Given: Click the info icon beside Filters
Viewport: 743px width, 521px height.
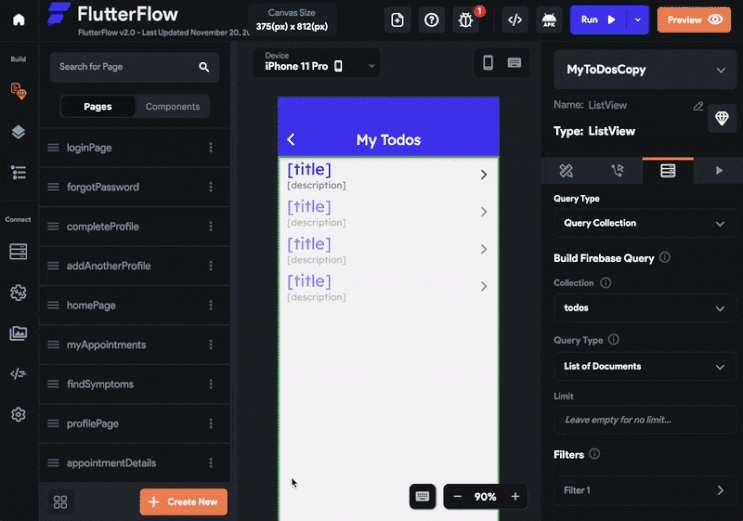Looking at the screenshot, I should pyautogui.click(x=594, y=454).
